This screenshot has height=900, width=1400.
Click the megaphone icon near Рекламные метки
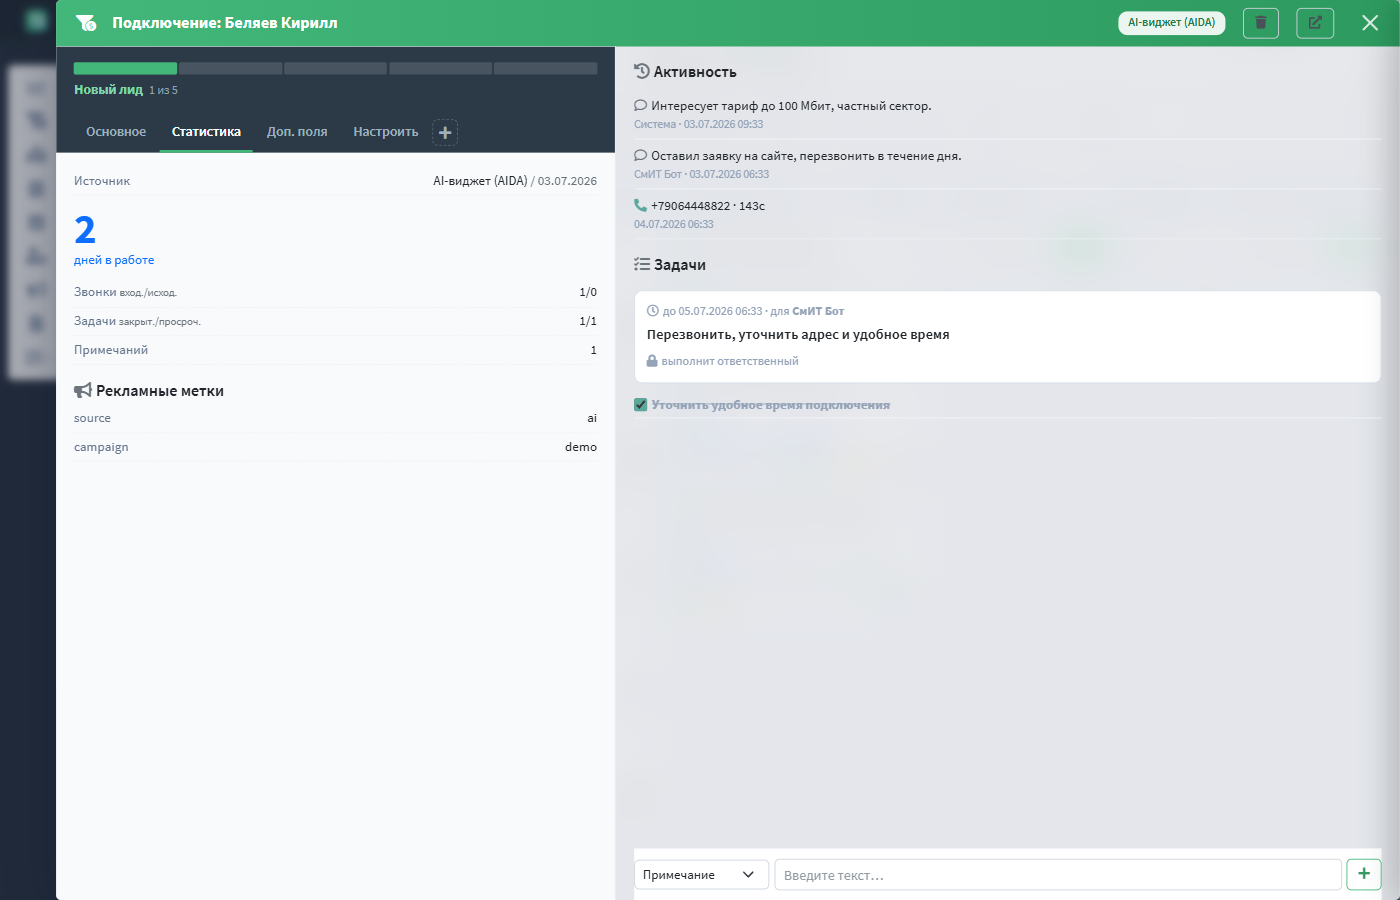point(83,390)
